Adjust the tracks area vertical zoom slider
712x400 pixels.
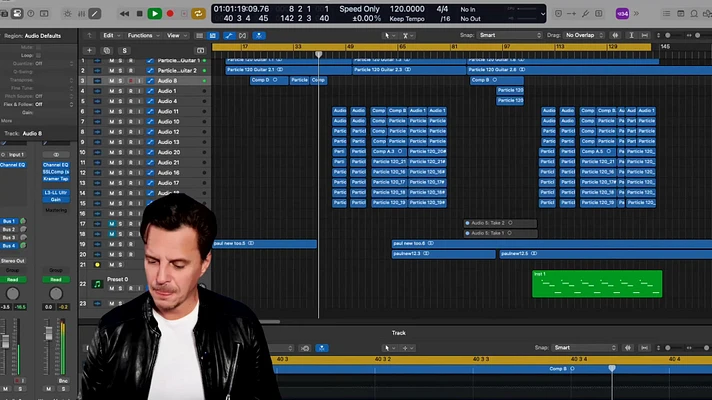[668, 35]
